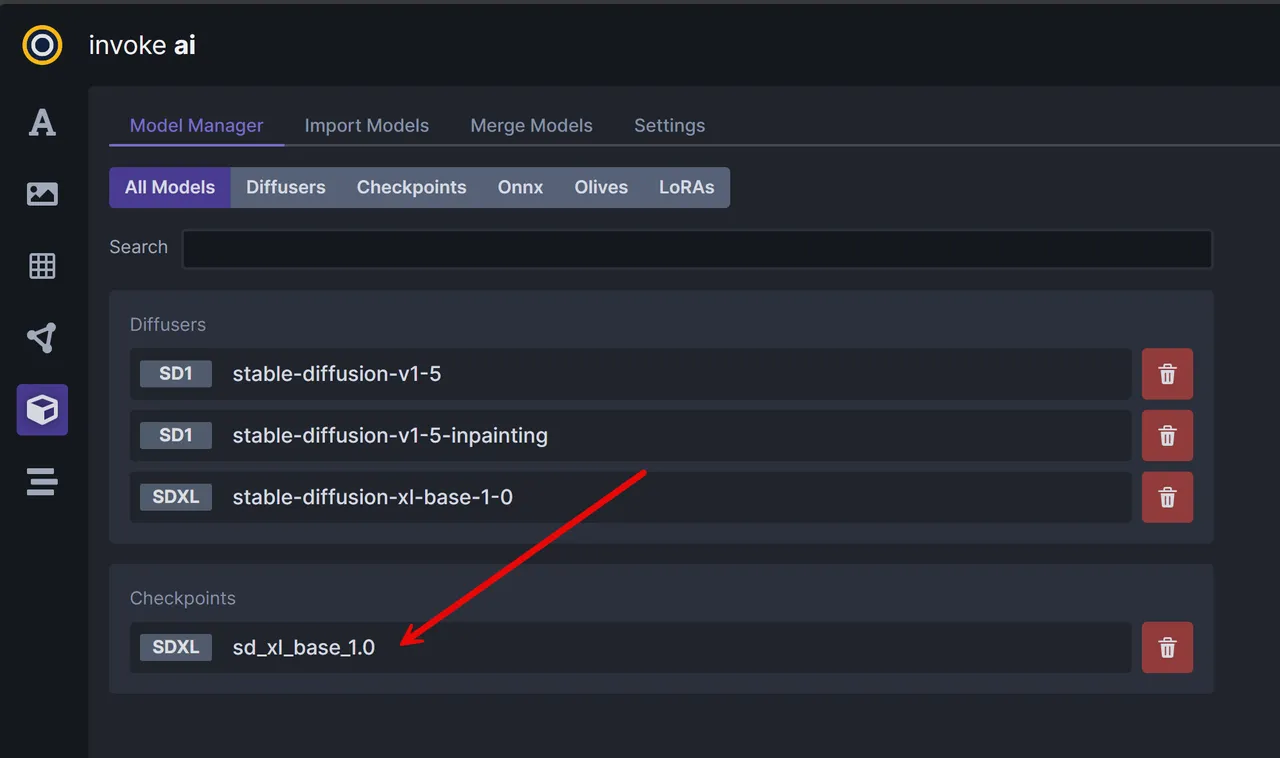Show only Onnx models
1280x758 pixels.
[520, 187]
